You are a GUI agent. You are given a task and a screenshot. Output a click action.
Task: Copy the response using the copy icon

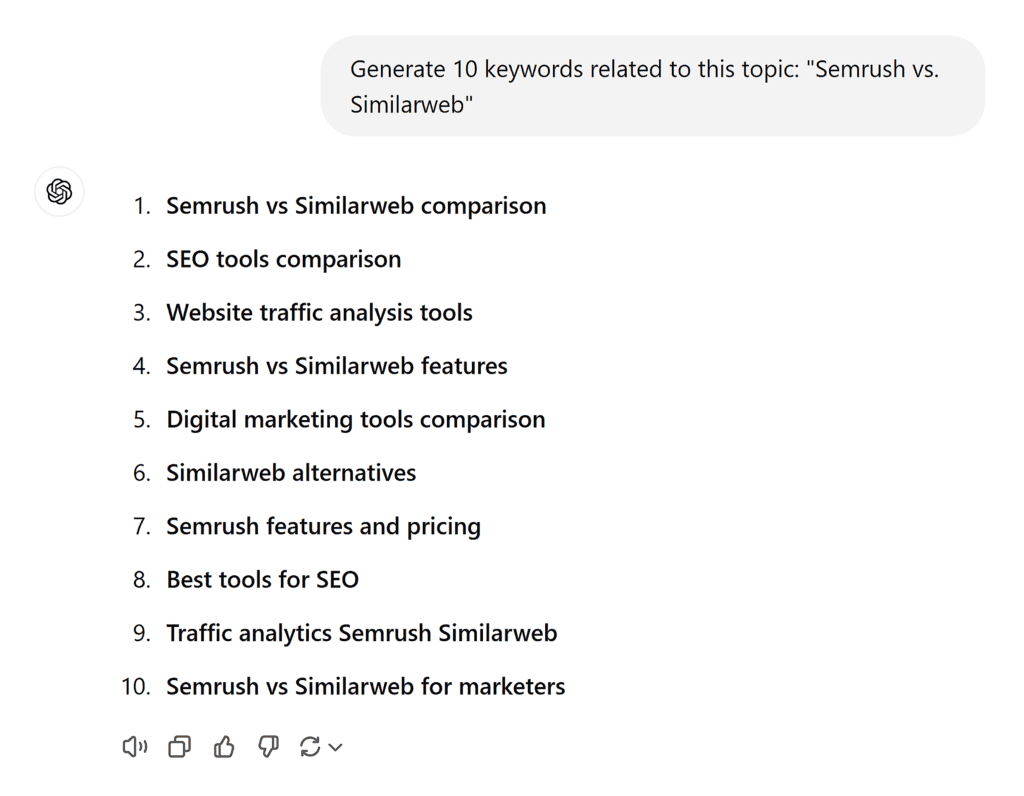pos(180,747)
